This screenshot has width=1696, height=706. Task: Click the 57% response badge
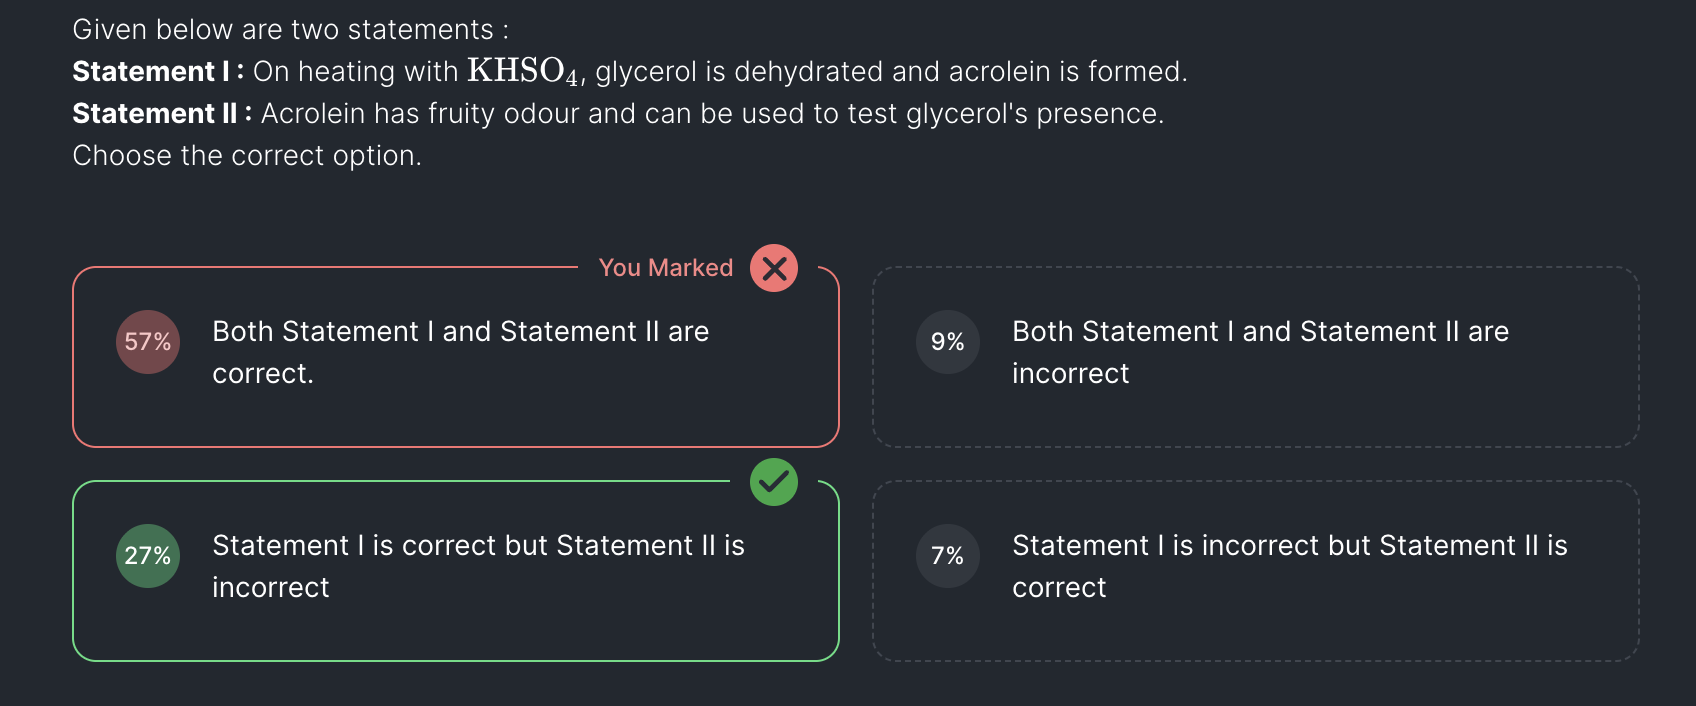point(148,342)
